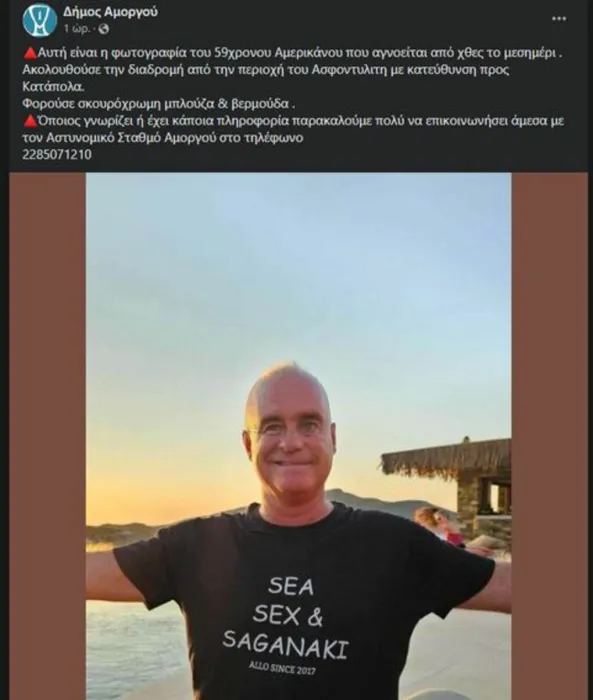Open the attached photo of the smiling man
This screenshot has width=593, height=700.
tap(298, 436)
